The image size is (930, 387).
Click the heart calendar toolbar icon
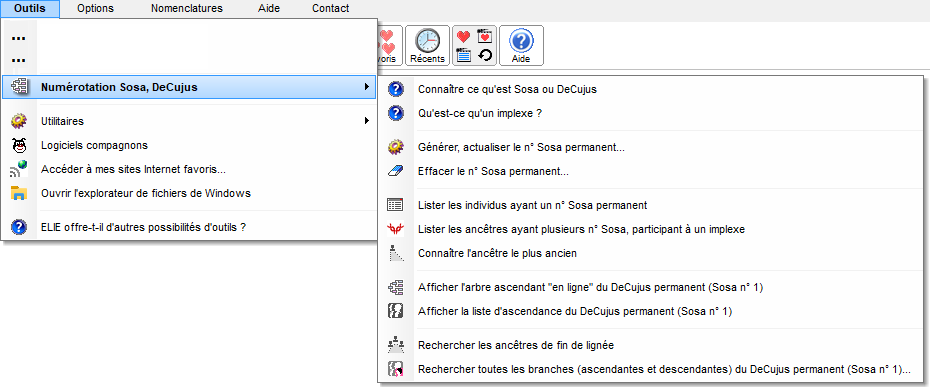[485, 37]
